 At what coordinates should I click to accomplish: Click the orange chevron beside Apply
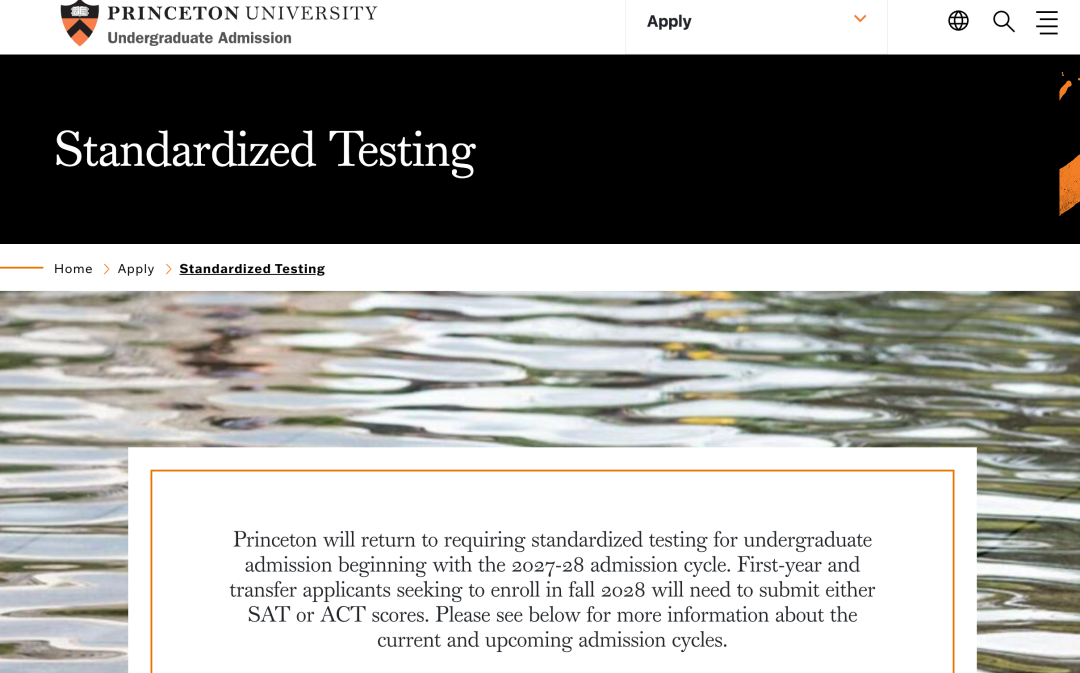(860, 19)
